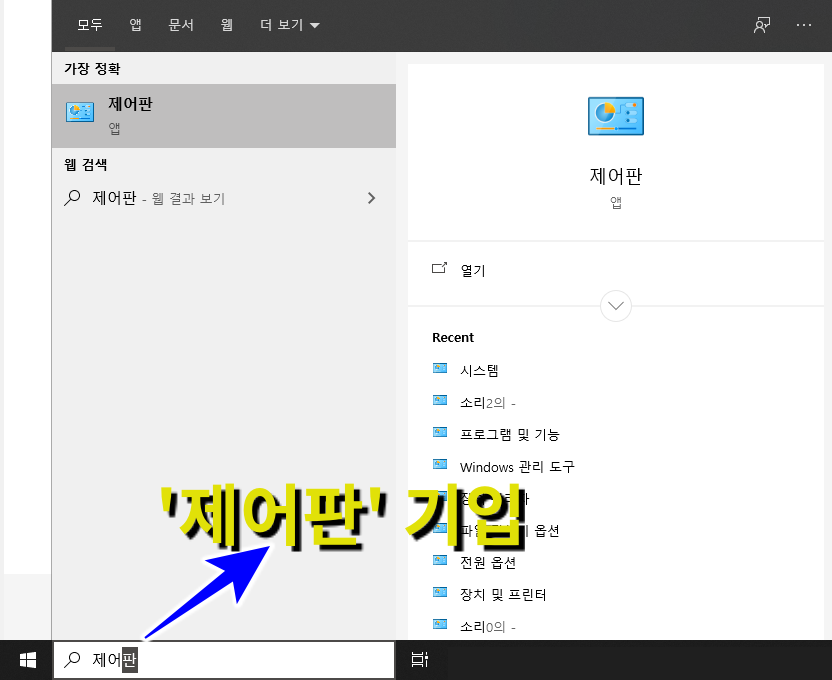
Task: Click the search box magnifier icon
Action: (x=72, y=659)
